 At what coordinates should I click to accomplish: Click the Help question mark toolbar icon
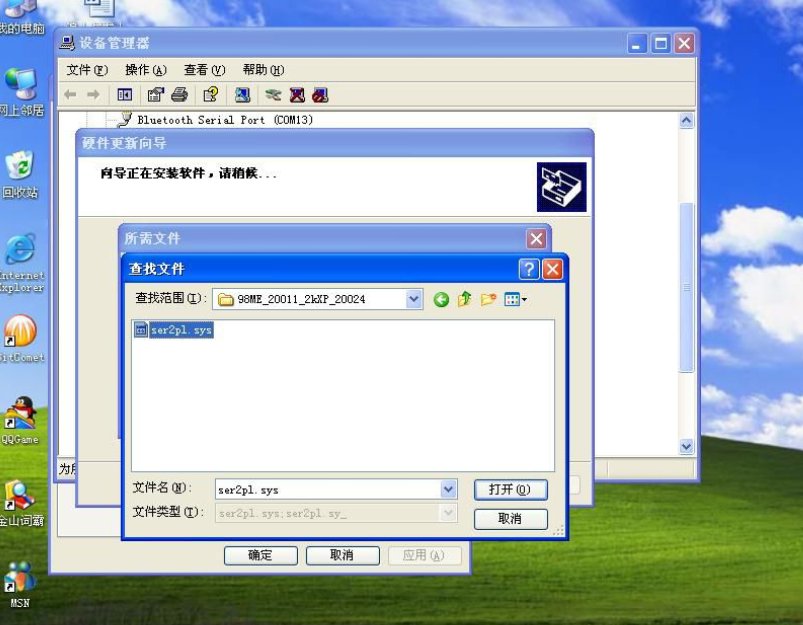pos(210,95)
